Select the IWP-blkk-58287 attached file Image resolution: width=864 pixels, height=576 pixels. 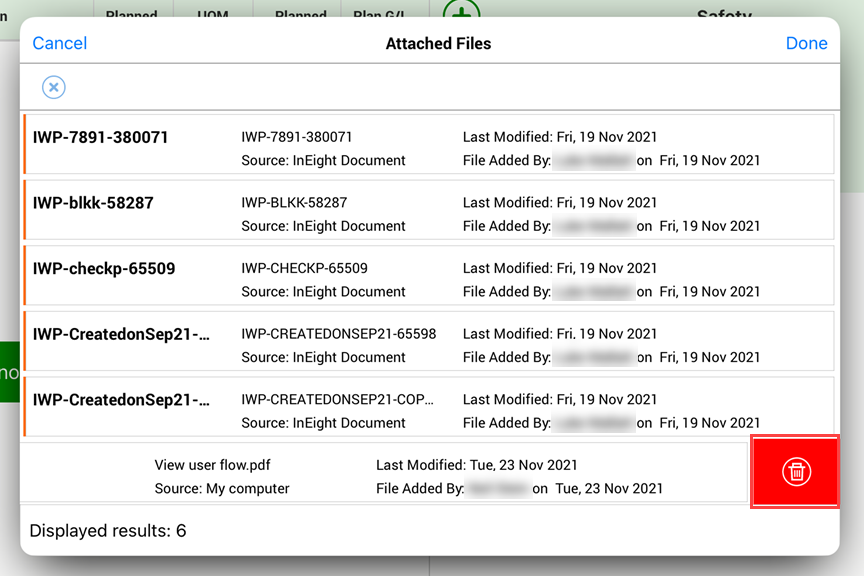[93, 203]
